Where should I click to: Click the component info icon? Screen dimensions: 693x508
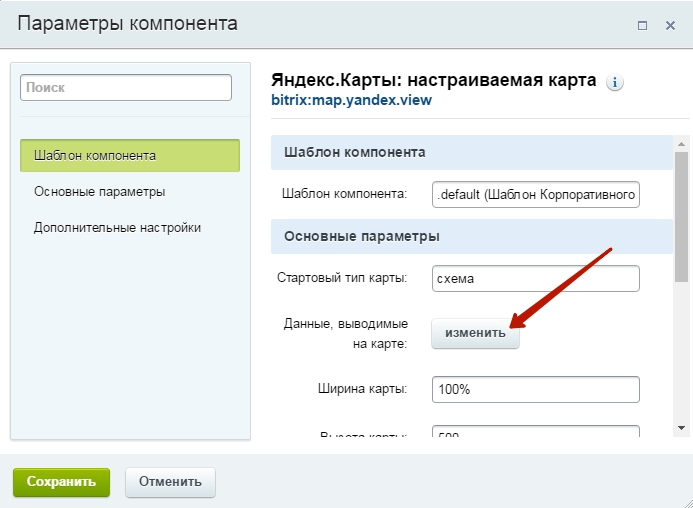[614, 82]
